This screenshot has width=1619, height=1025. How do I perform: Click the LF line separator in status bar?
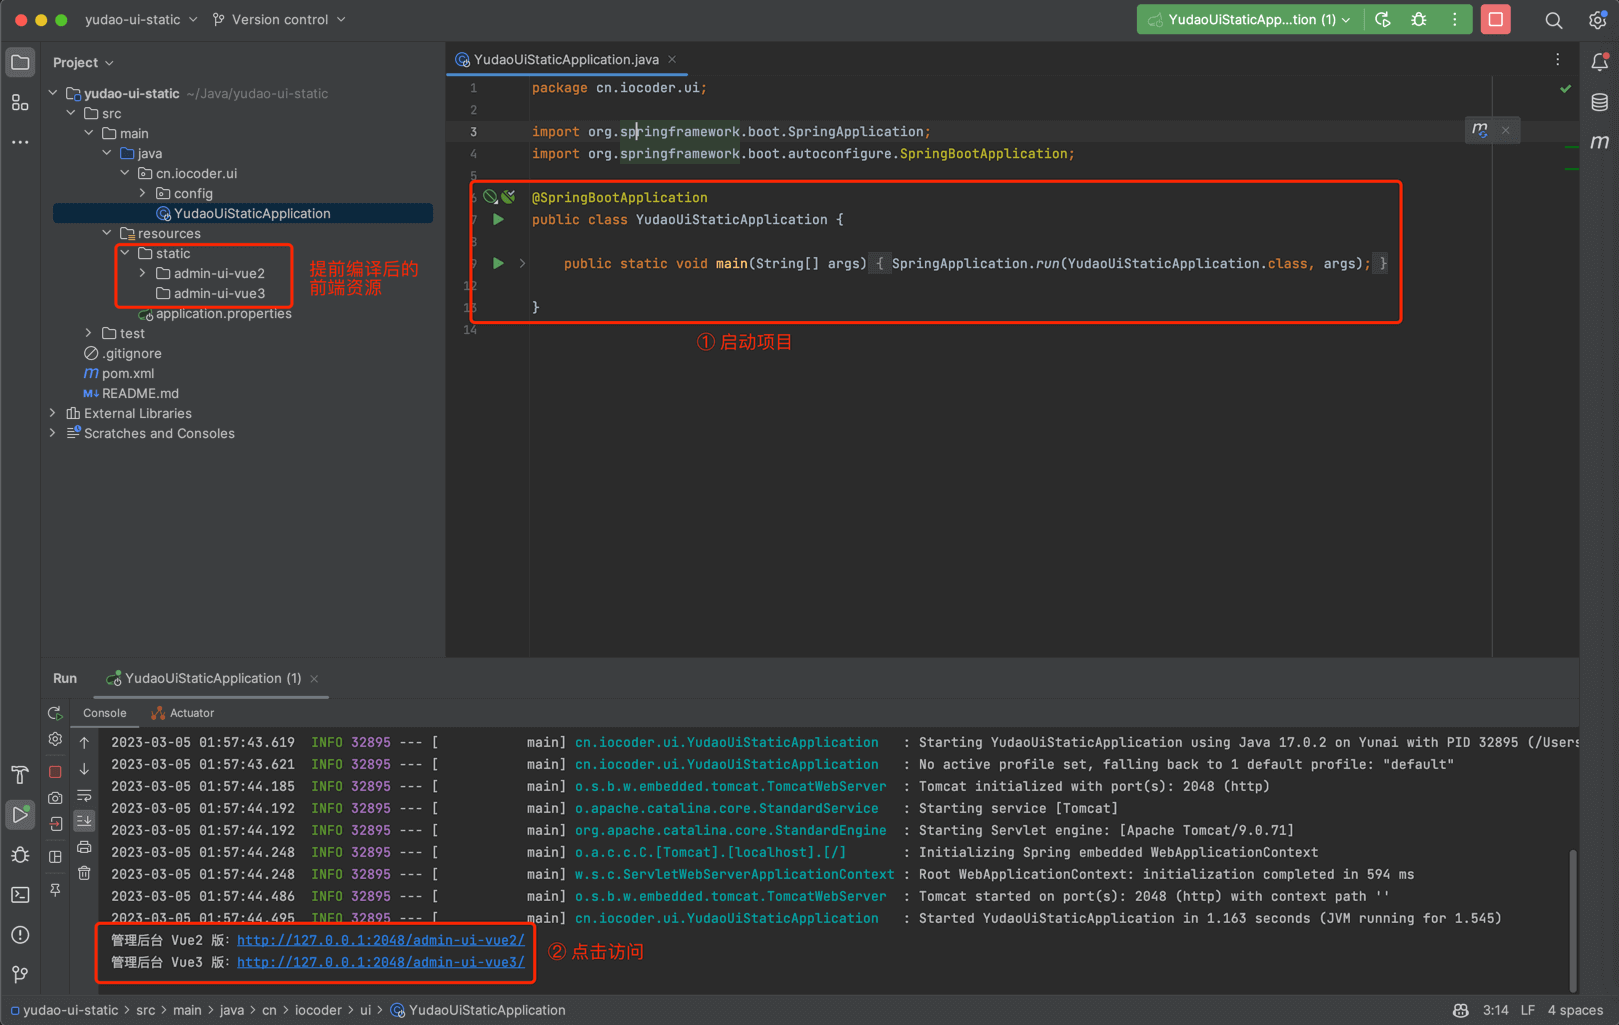coord(1527,1010)
